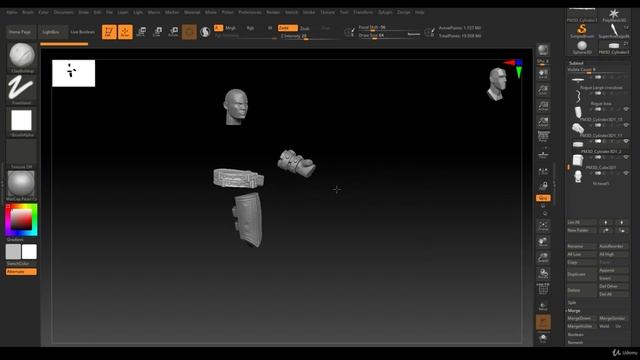Open the Preferences menu
Screen dimensions: 640x360
tap(250, 12)
